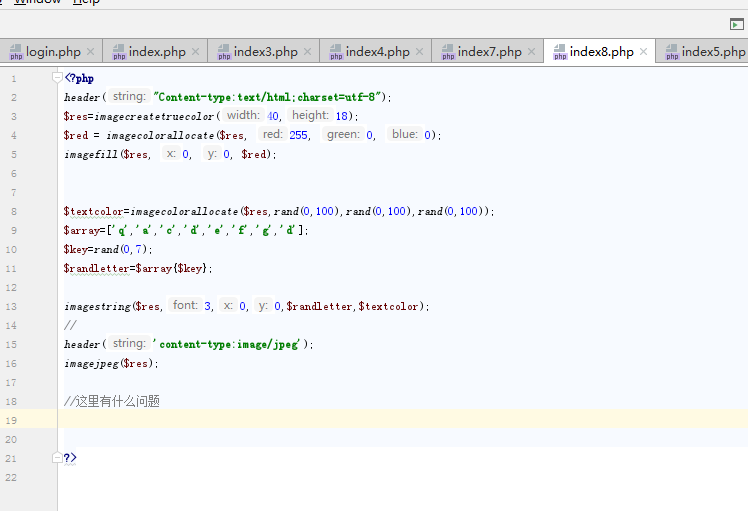Close the index8.php tab
Viewport: 748px width, 511px height.
tap(644, 52)
